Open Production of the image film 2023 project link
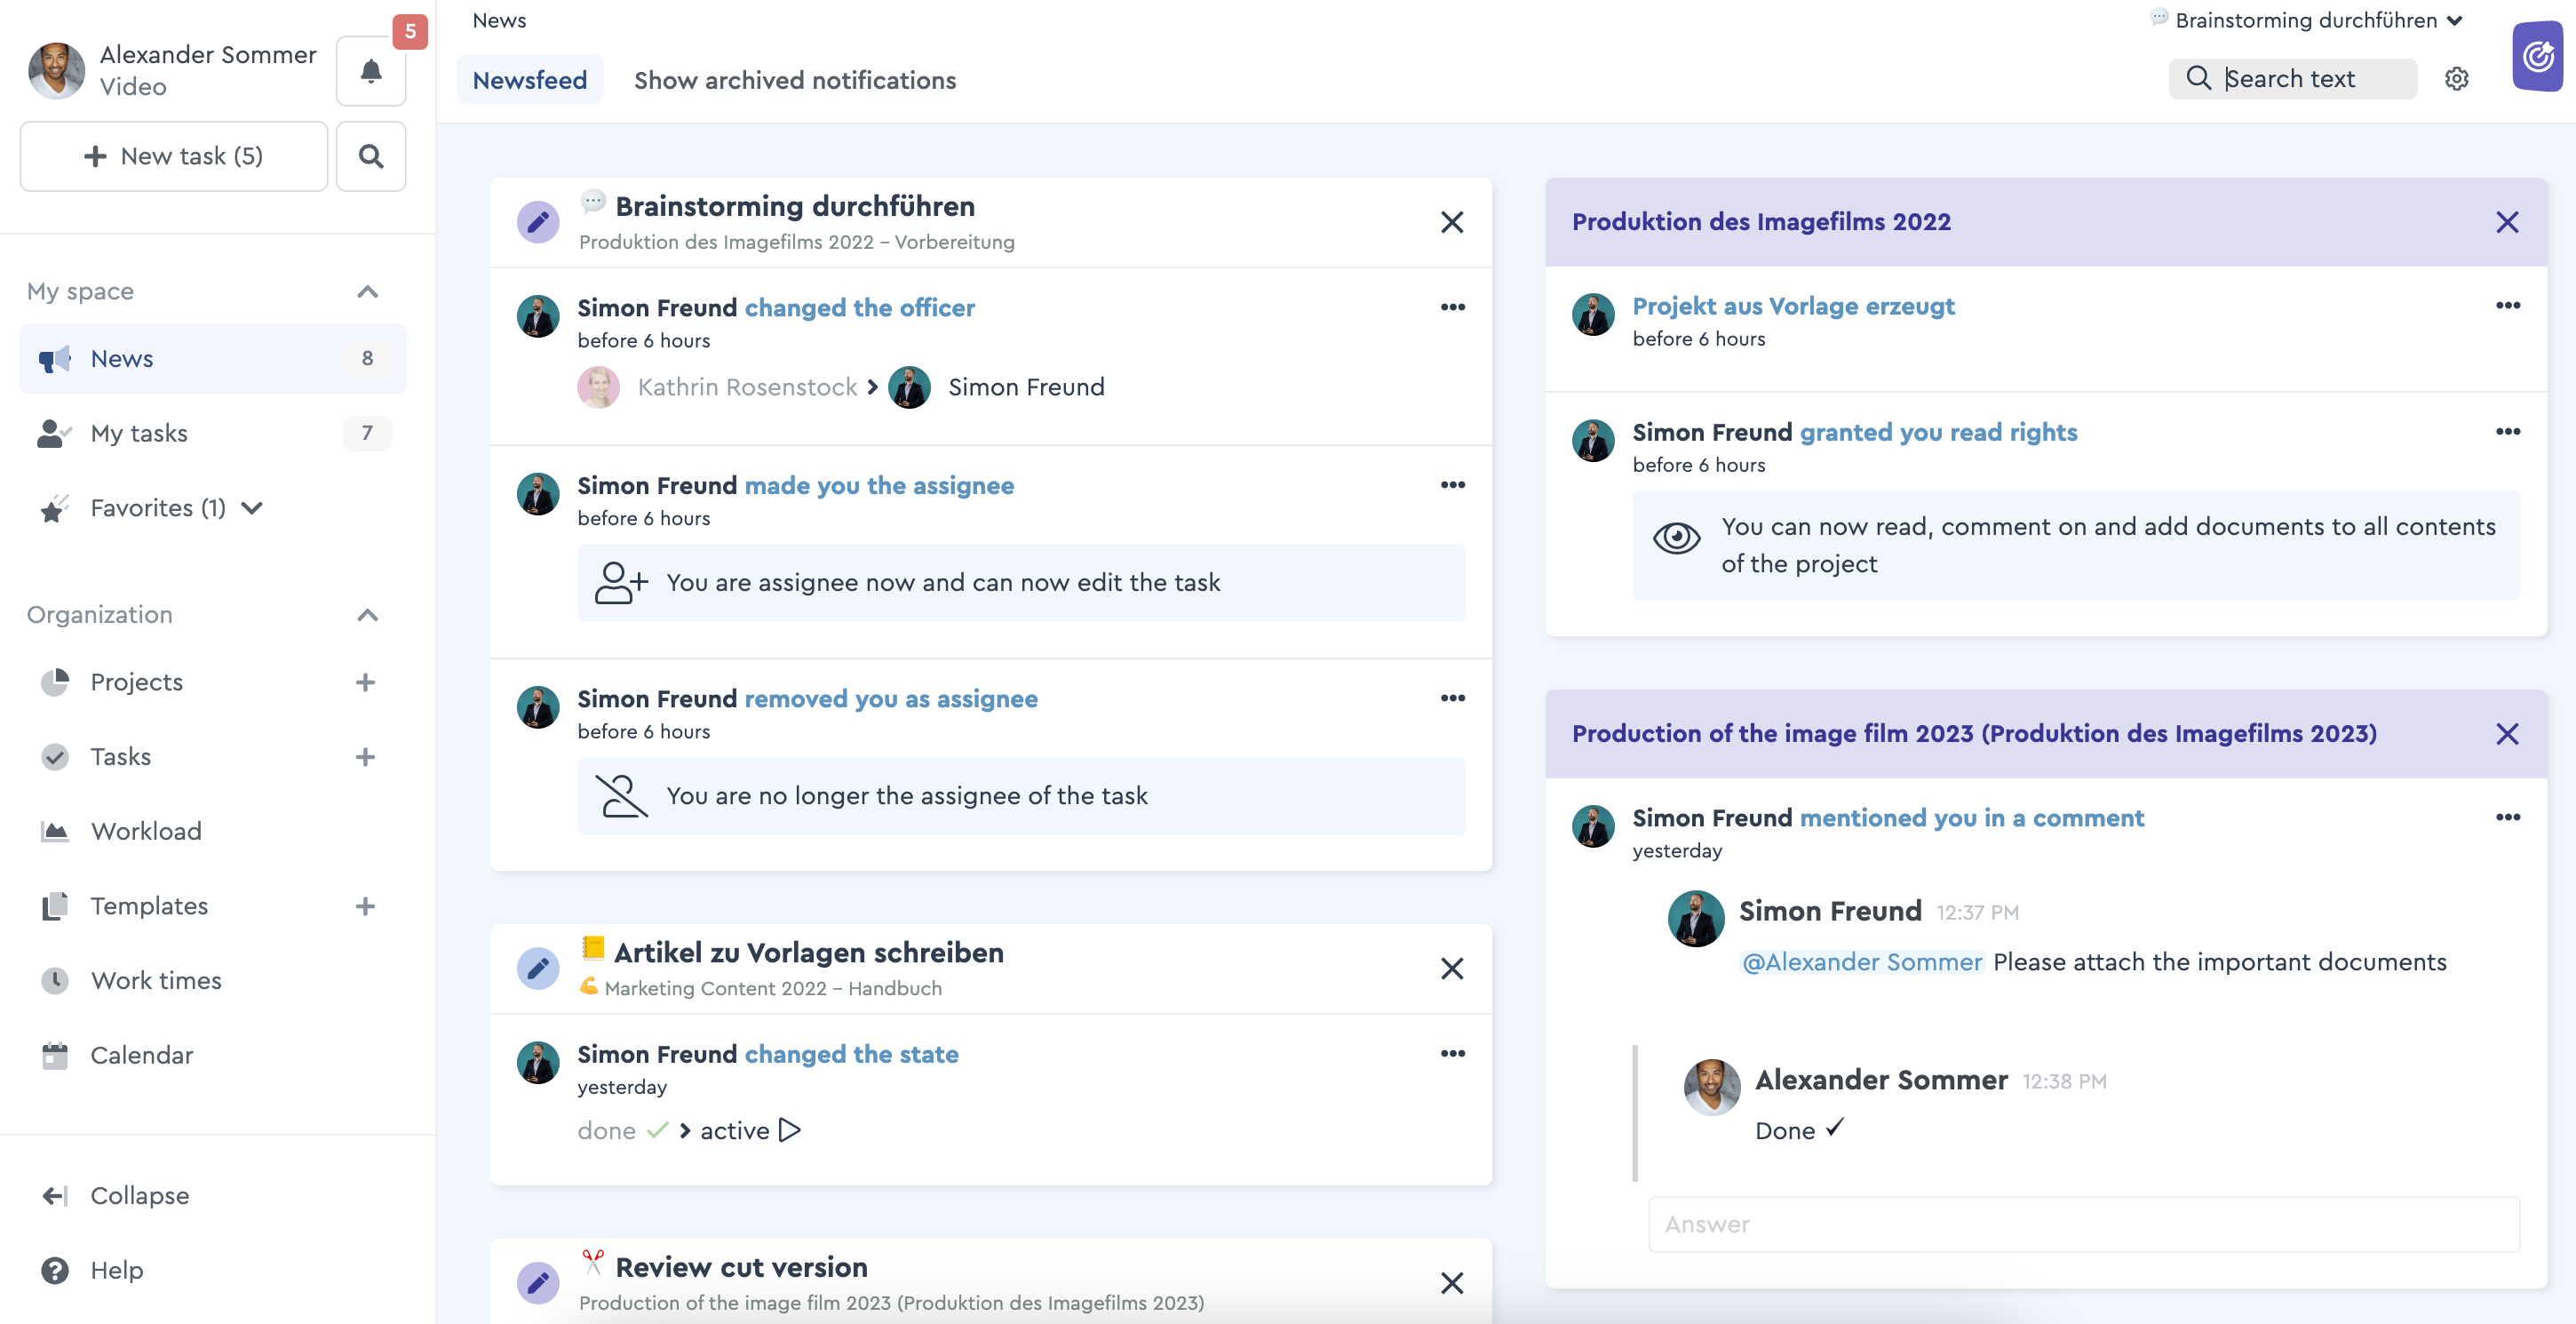2576x1324 pixels. click(x=1974, y=734)
